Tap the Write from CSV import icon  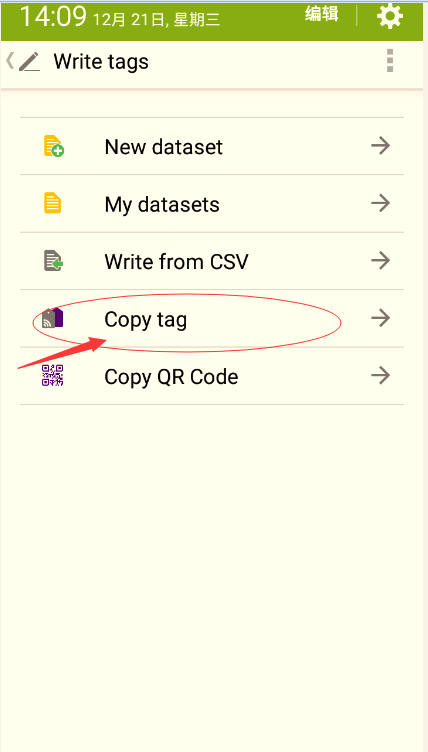coord(54,261)
